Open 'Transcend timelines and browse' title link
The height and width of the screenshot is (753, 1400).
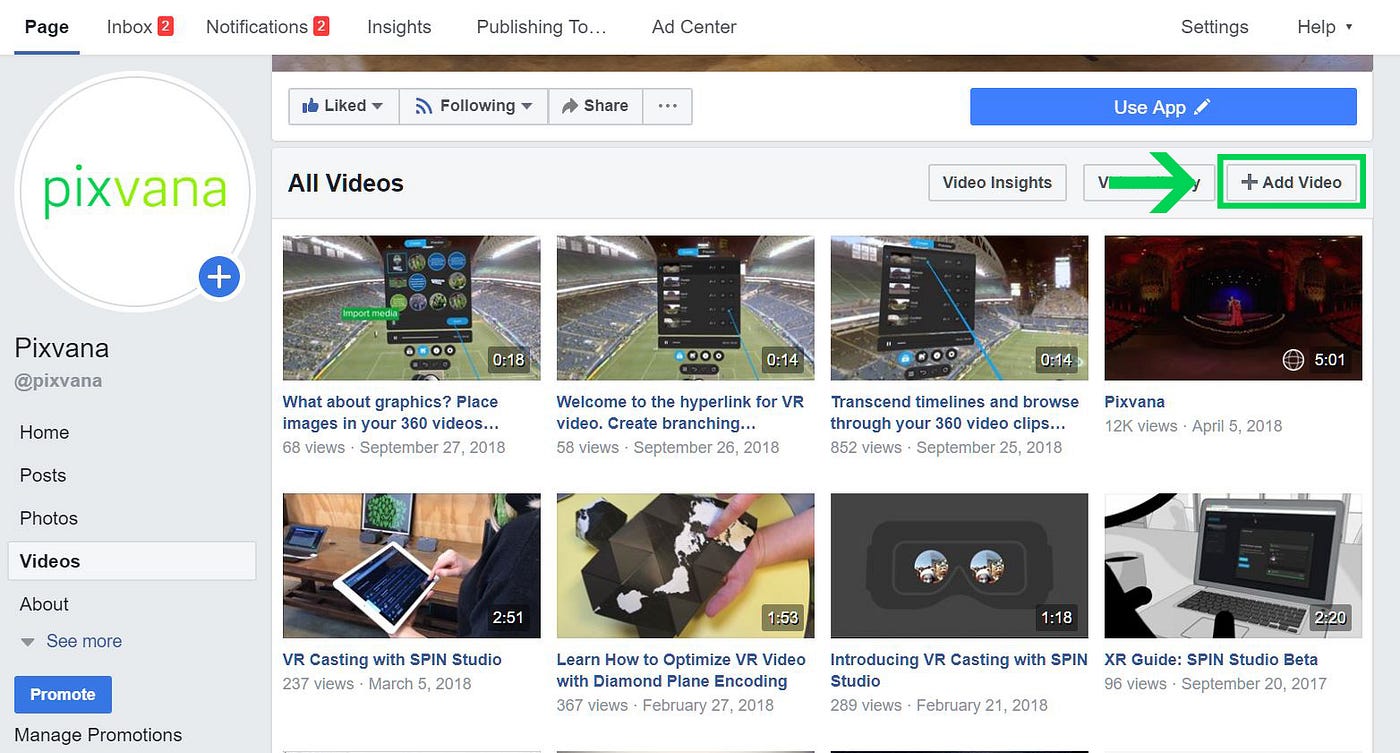[x=955, y=412]
